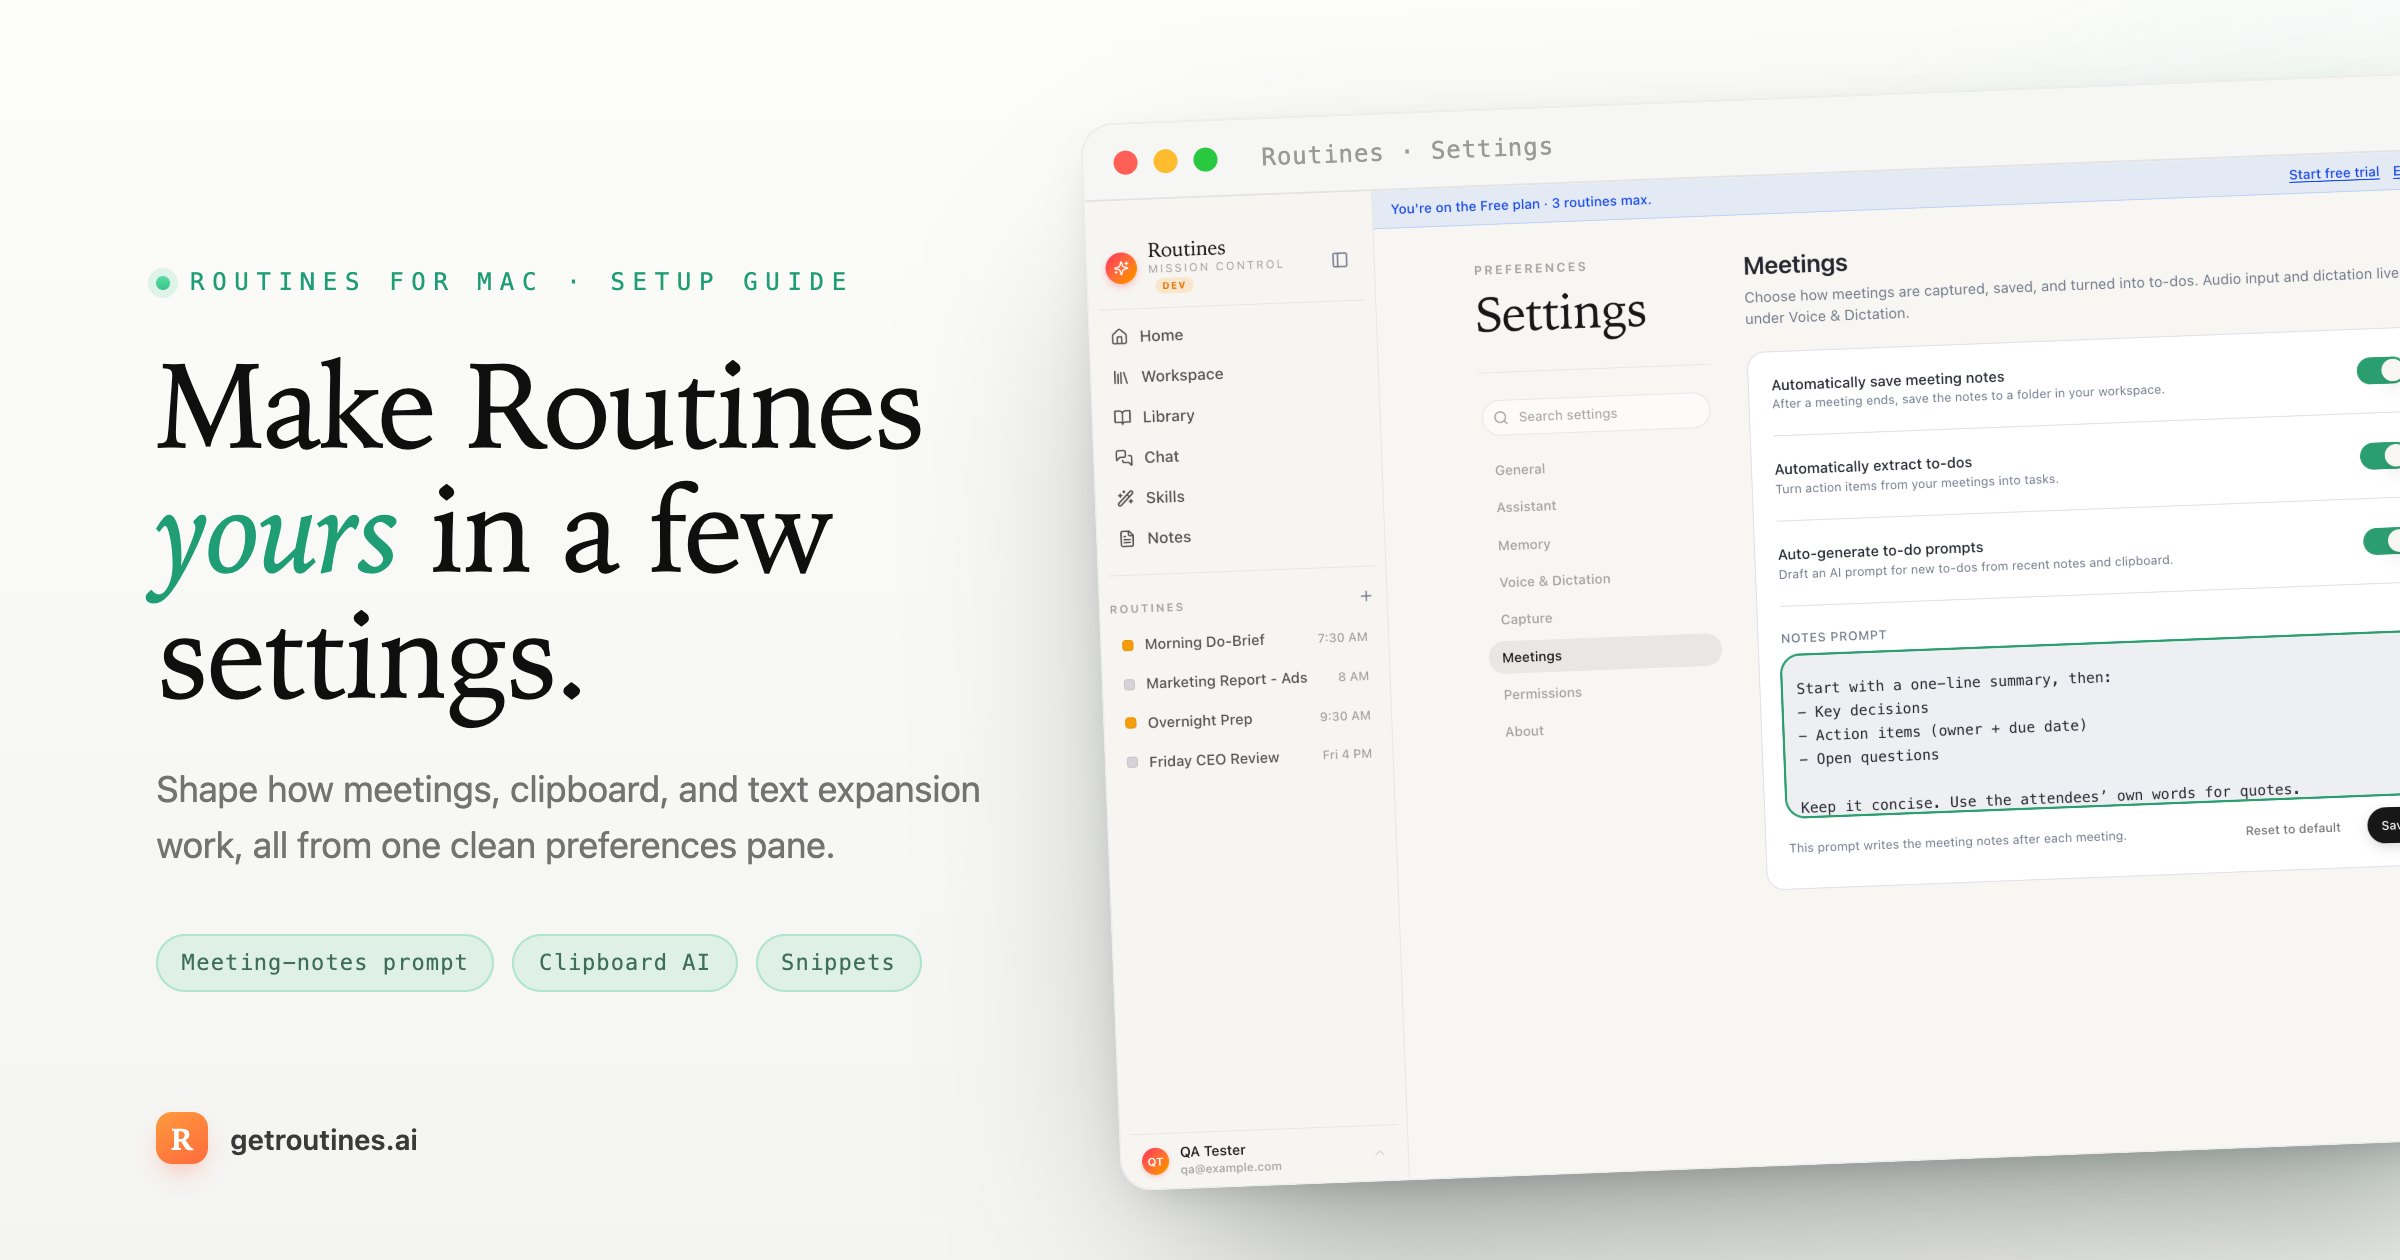Image resolution: width=2400 pixels, height=1260 pixels.
Task: Click the search magnifier icon in settings
Action: point(1501,418)
